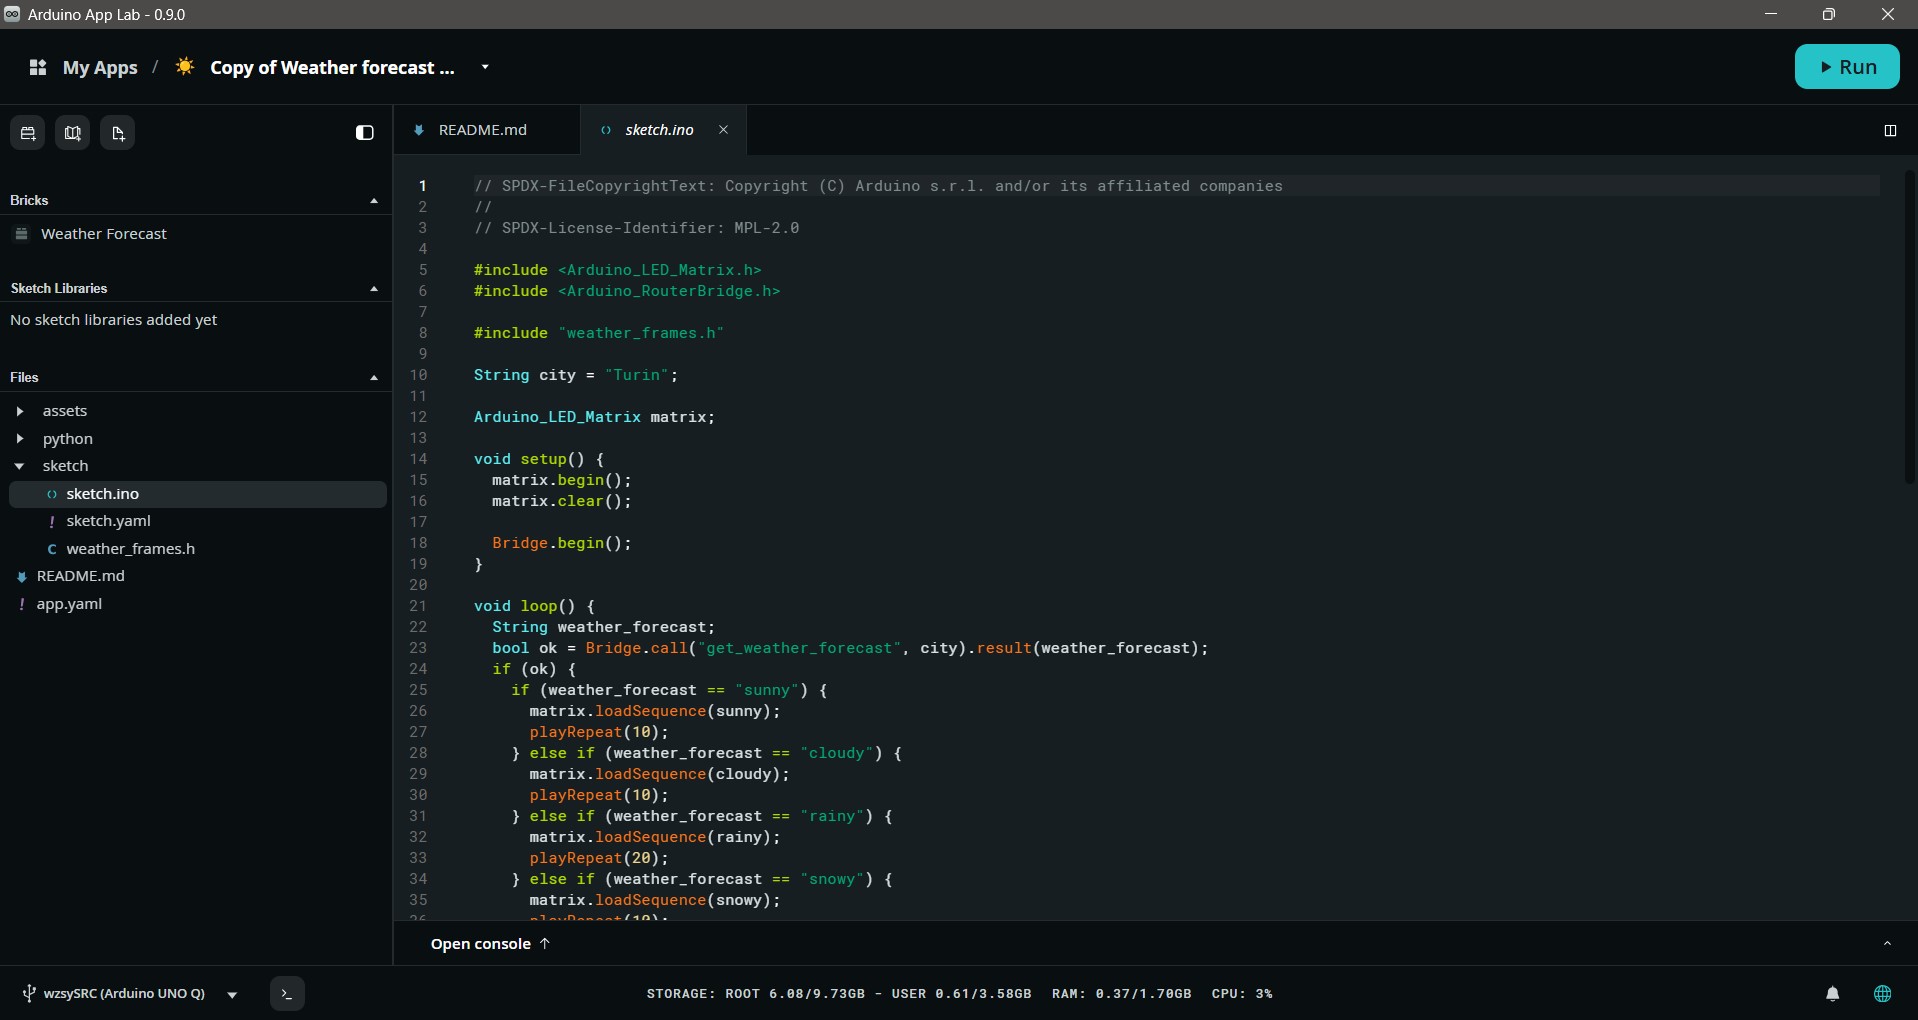Click the README.md file icon in tree

[x=22, y=577]
